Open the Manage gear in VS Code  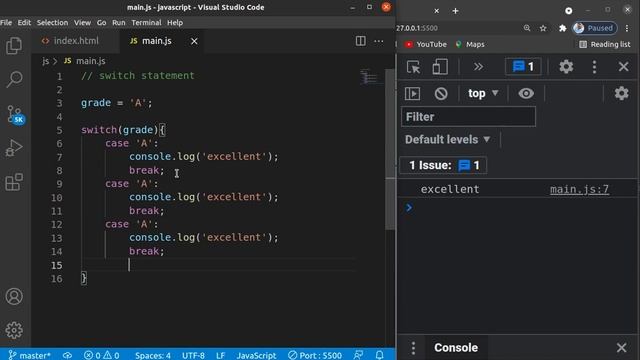[x=14, y=330]
